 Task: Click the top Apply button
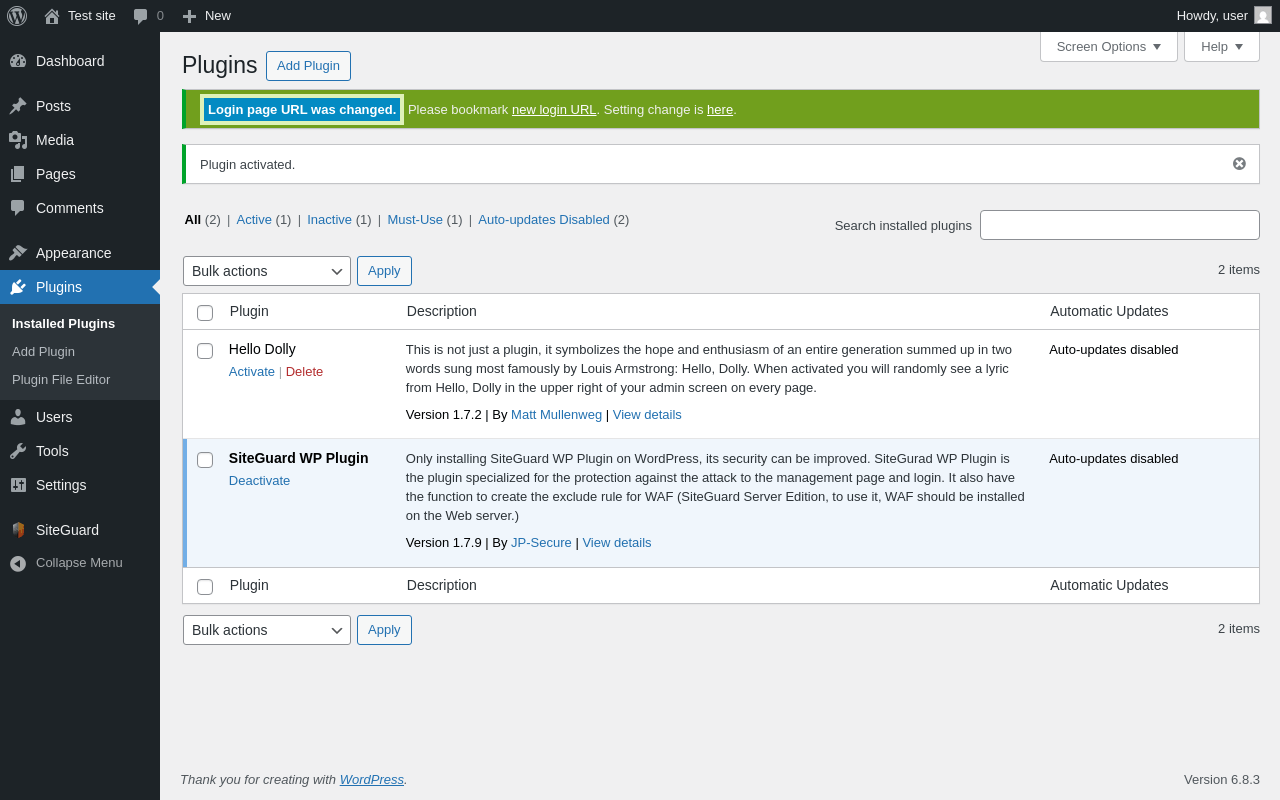(384, 271)
